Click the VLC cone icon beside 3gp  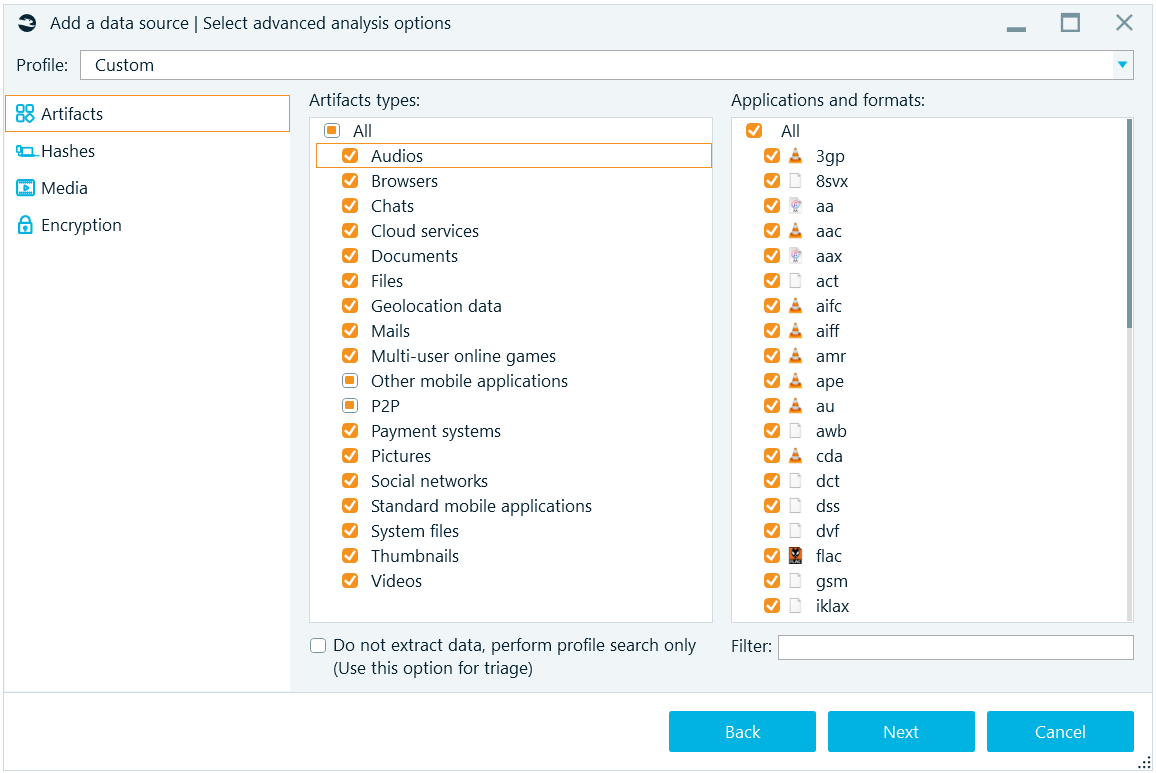(795, 156)
